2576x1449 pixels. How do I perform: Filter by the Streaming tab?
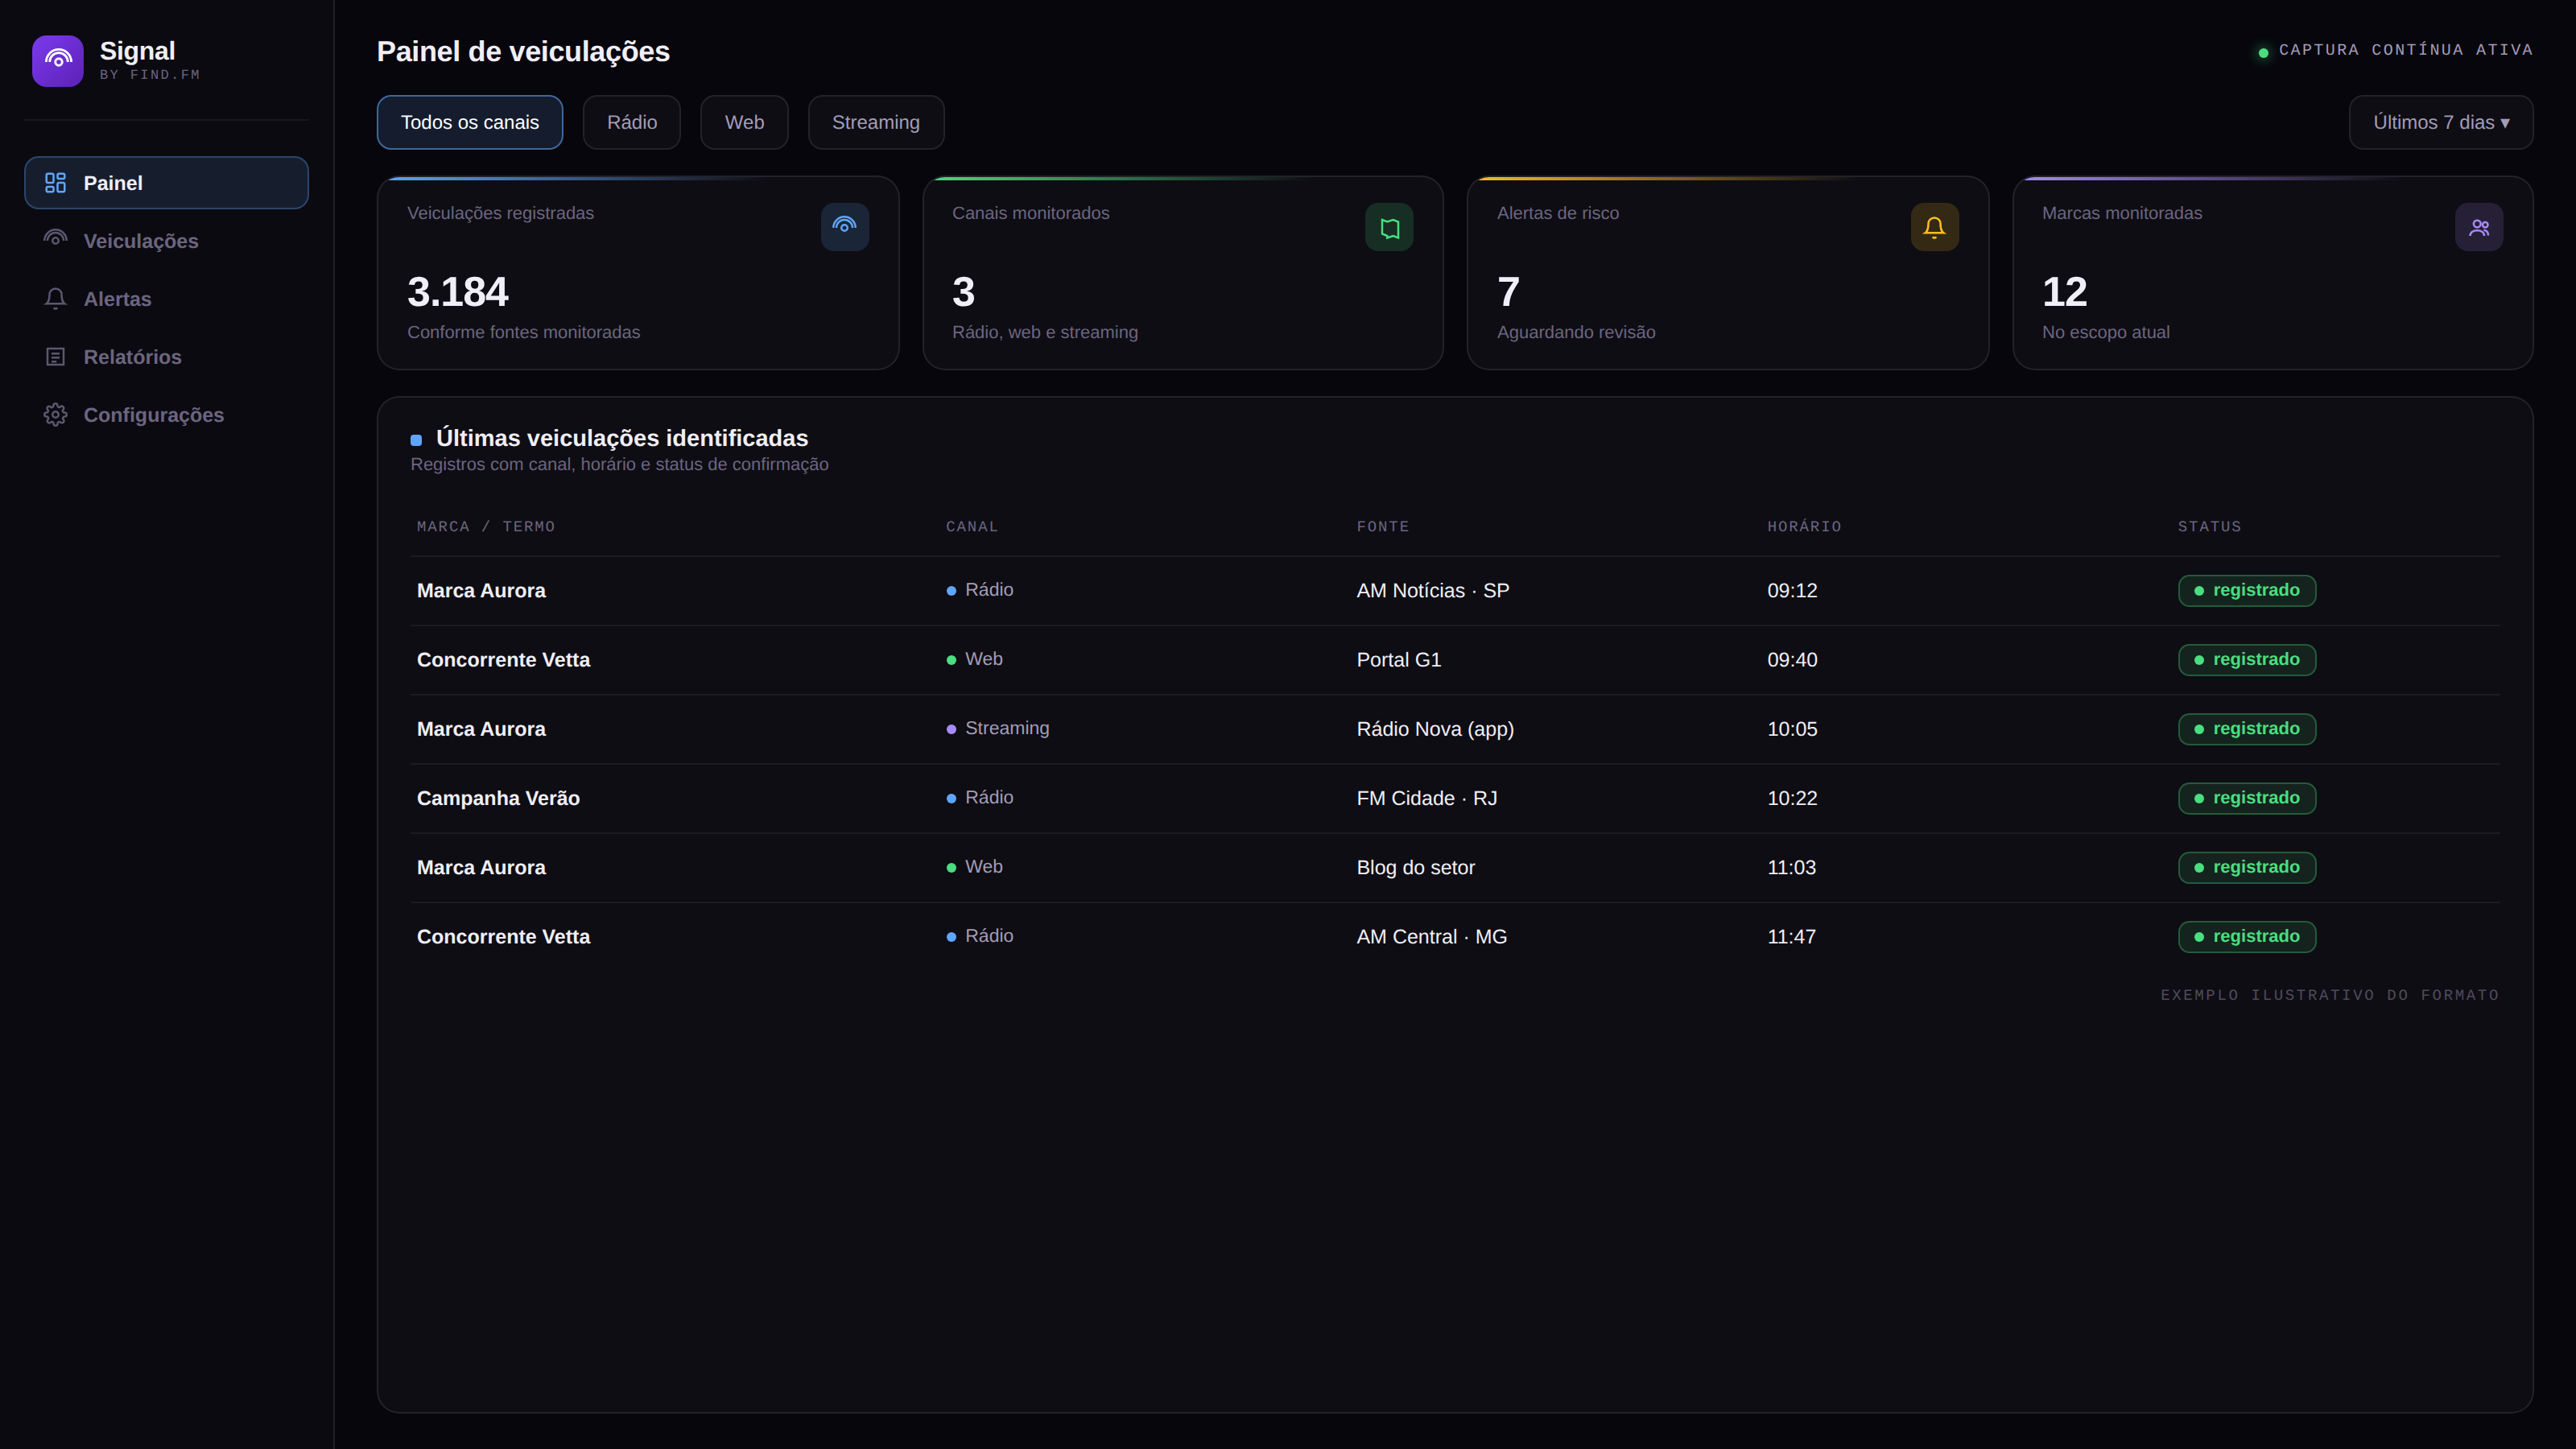(876, 122)
